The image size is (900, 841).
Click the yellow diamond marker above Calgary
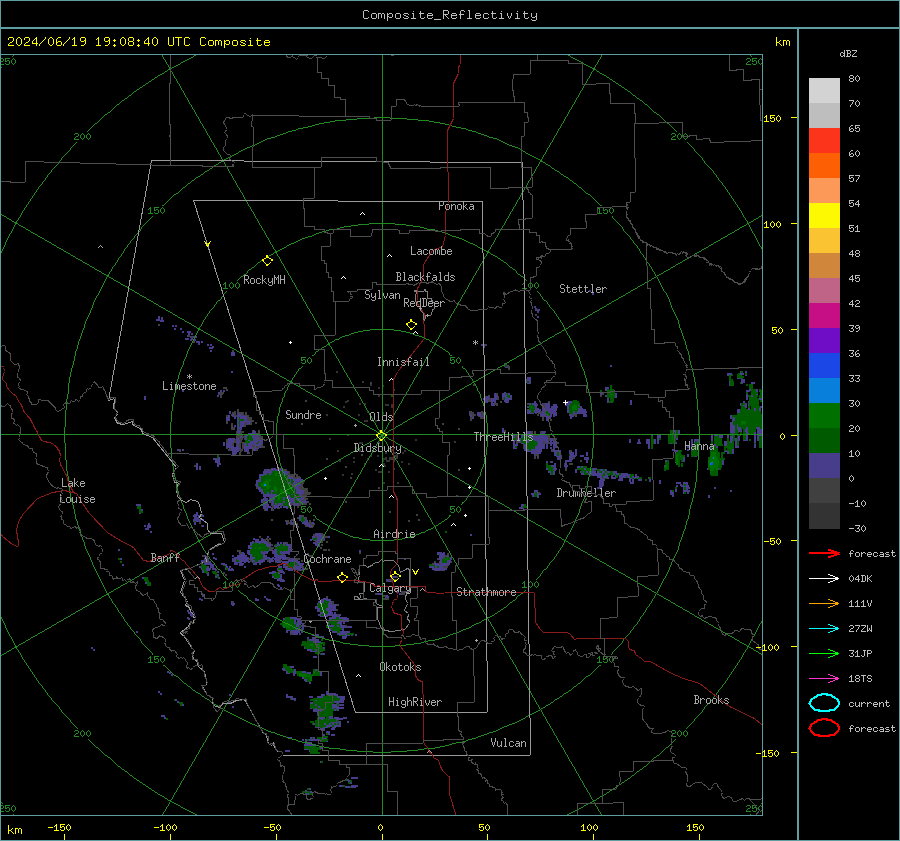click(395, 576)
